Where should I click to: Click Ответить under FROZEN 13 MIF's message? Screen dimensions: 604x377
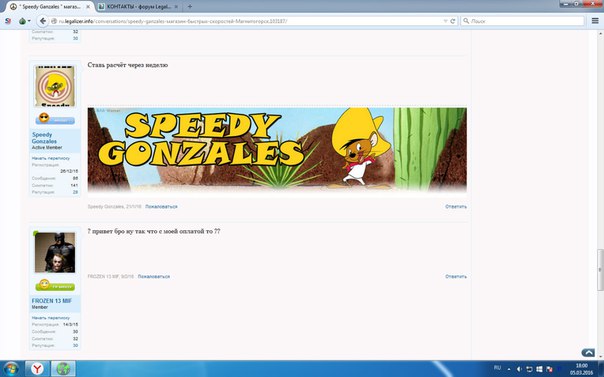tap(456, 276)
